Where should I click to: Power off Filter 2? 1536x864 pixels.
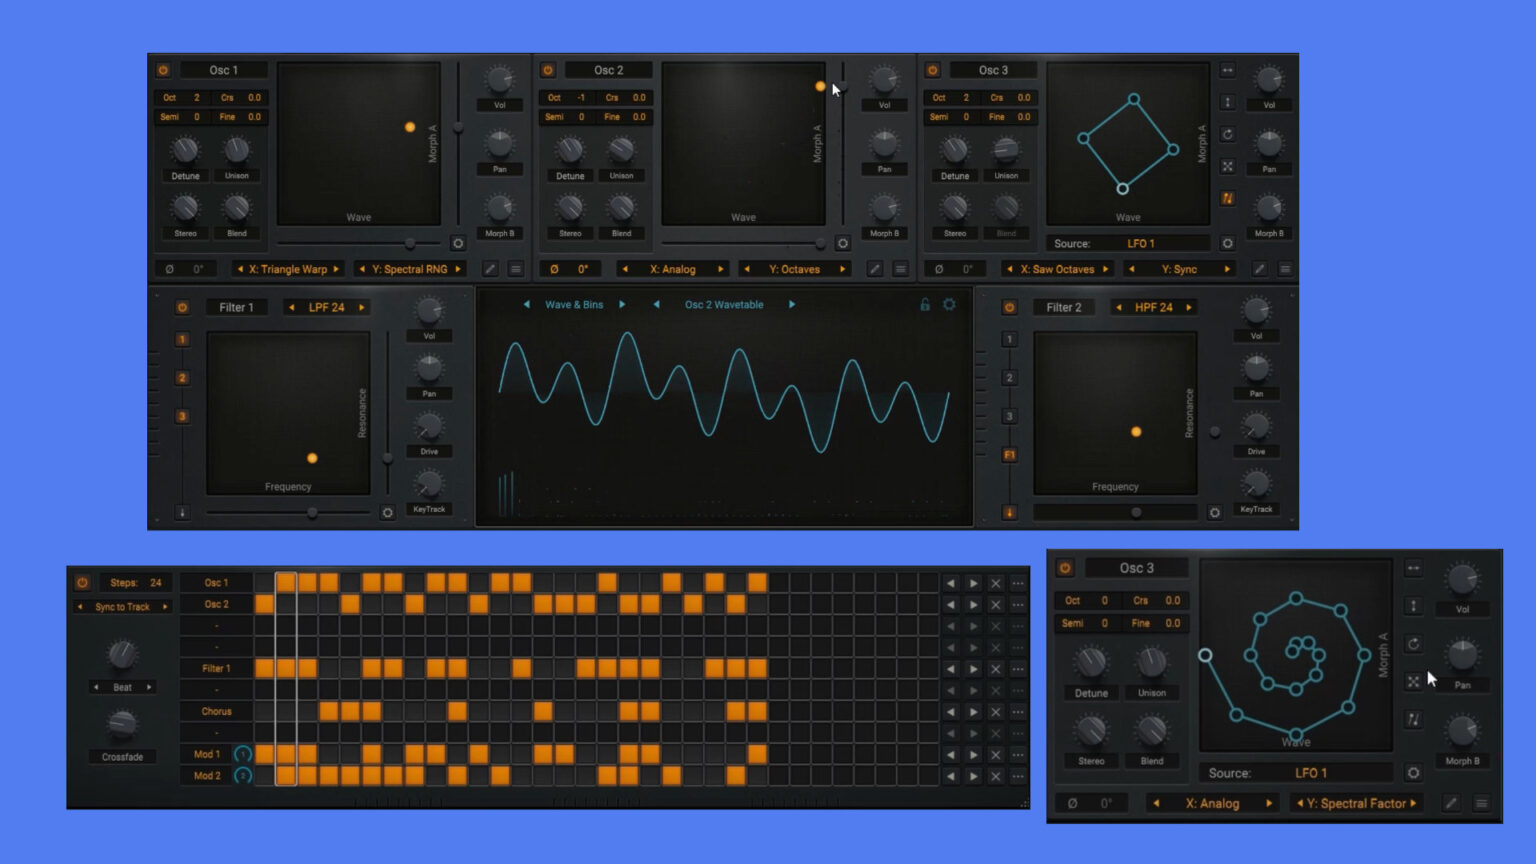(x=1009, y=307)
